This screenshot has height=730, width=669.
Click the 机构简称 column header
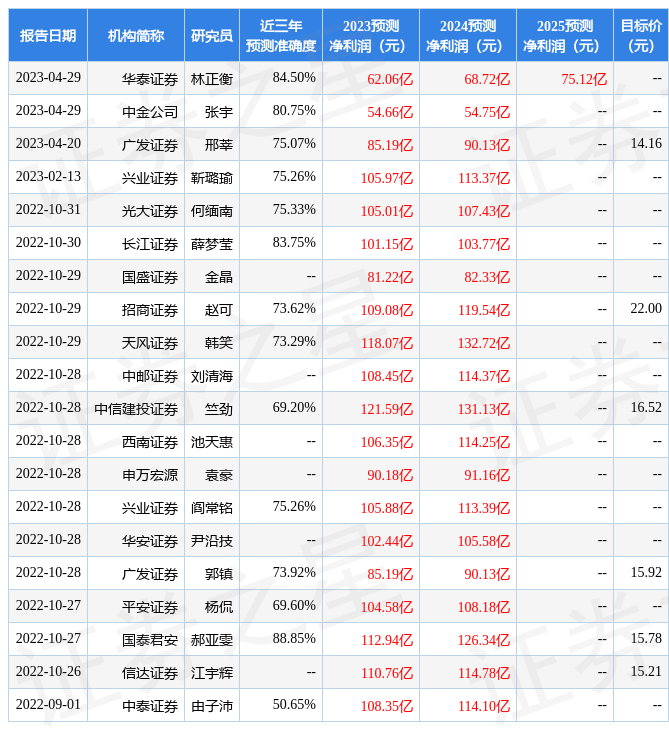[x=136, y=35]
